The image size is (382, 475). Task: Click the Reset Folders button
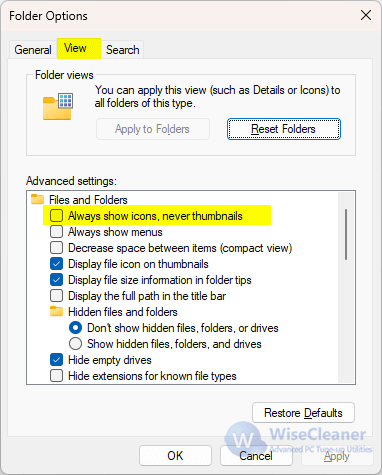[284, 129]
